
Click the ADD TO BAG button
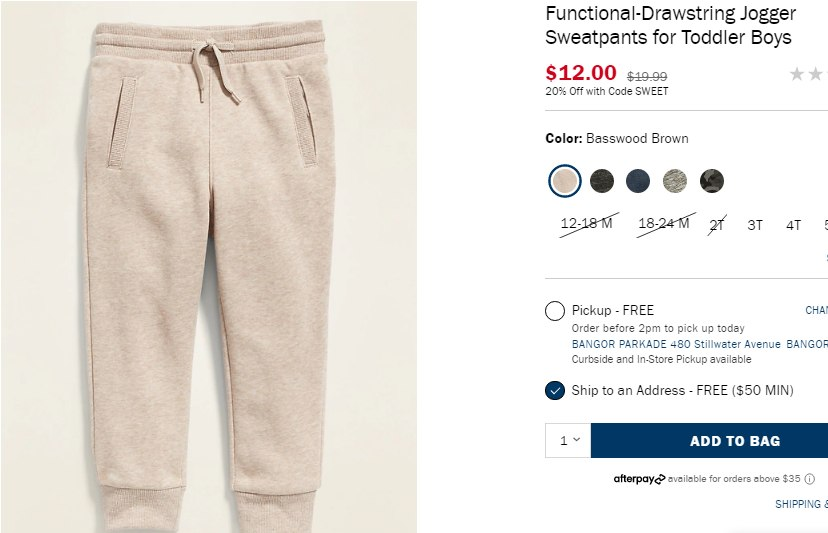click(709, 441)
